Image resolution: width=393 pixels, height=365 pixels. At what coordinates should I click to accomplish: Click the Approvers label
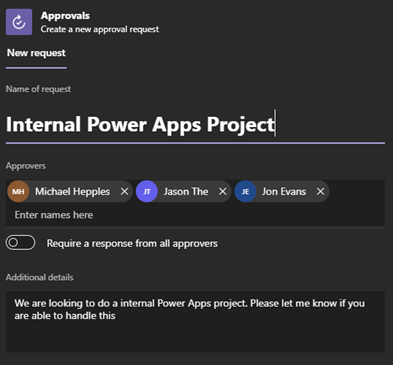[26, 166]
